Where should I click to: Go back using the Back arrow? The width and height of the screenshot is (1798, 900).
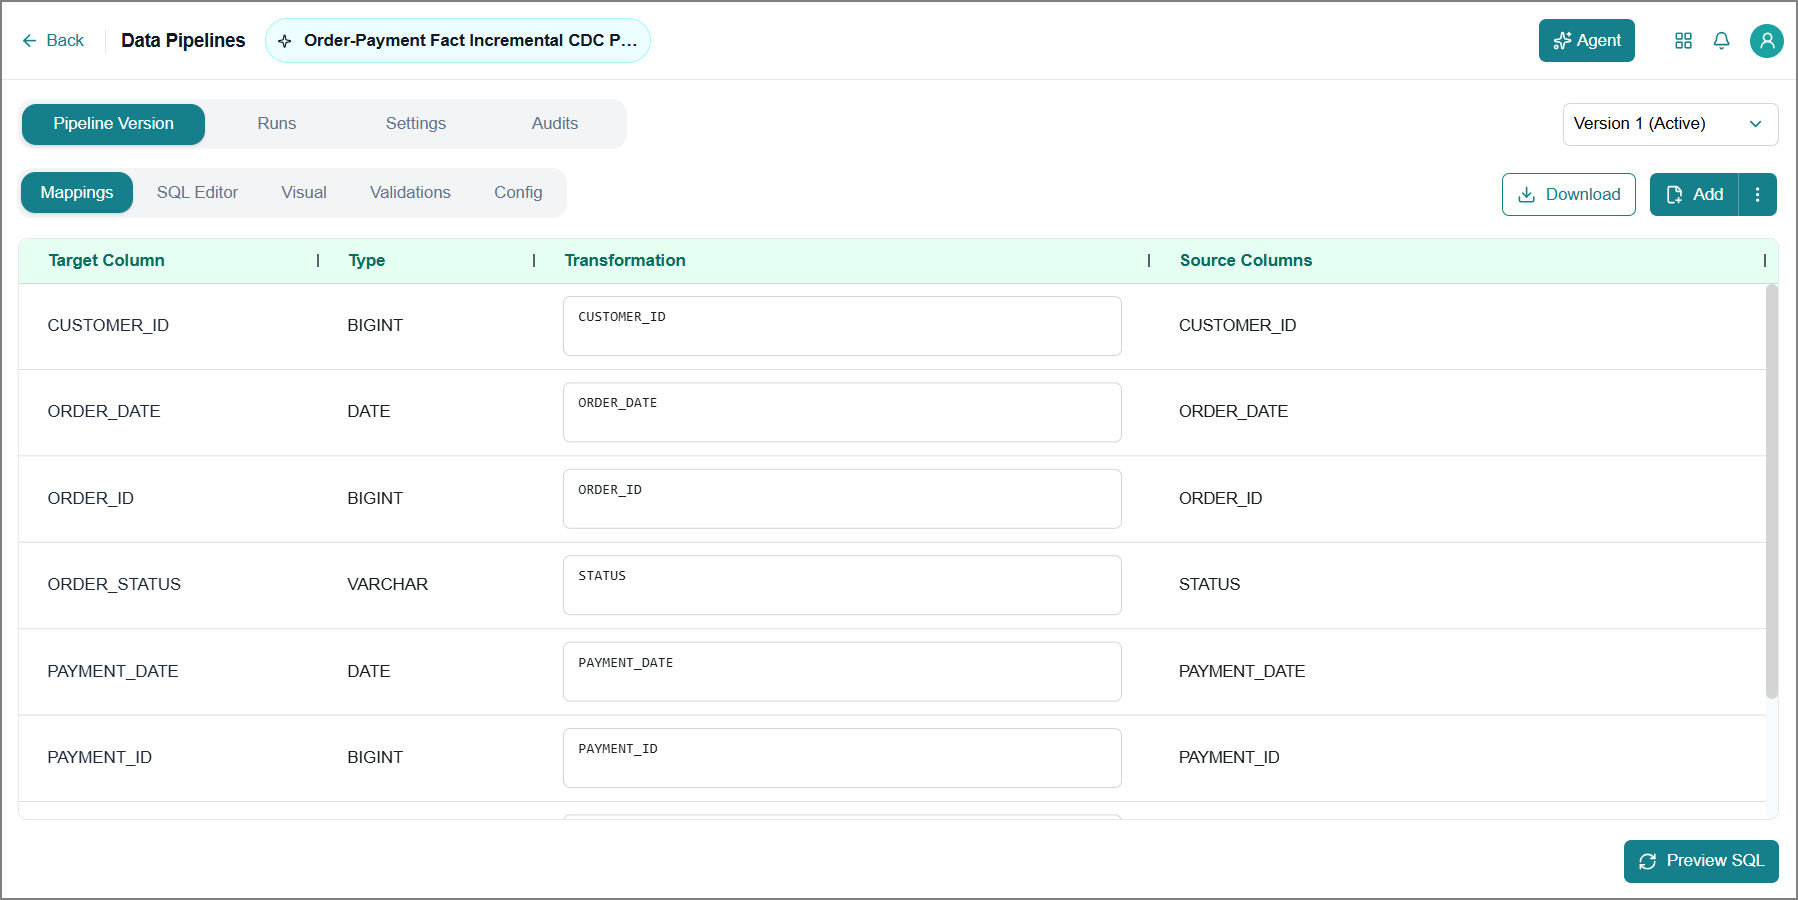click(53, 41)
